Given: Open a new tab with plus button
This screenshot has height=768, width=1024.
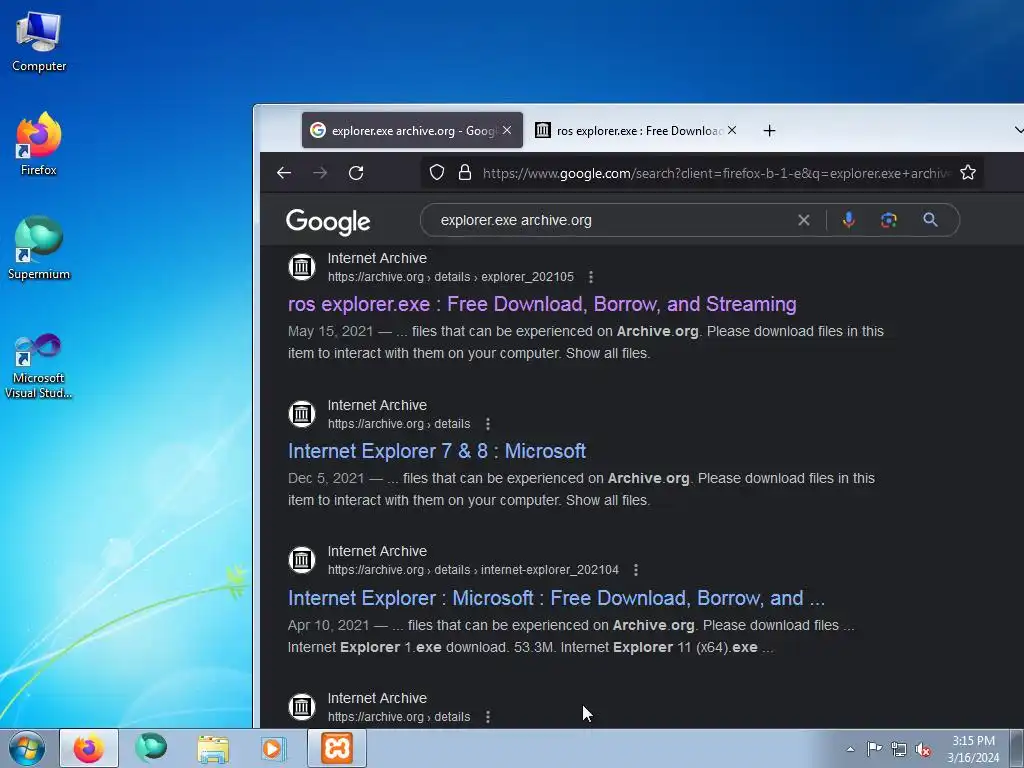Looking at the screenshot, I should 769,131.
